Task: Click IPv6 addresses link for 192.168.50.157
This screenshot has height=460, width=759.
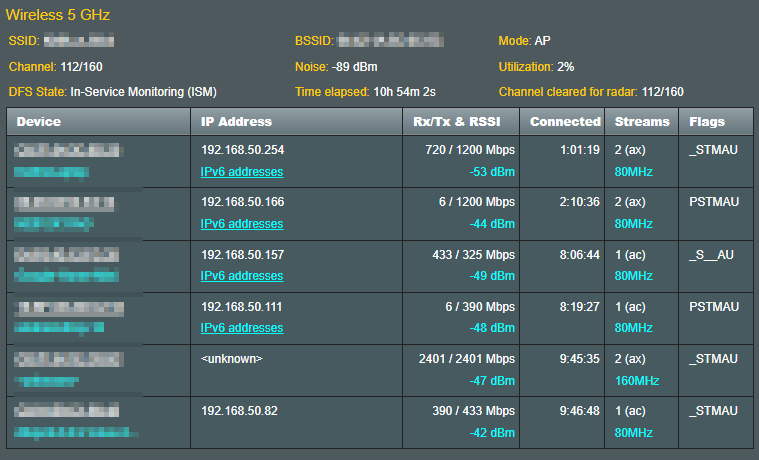Action: pyautogui.click(x=242, y=276)
